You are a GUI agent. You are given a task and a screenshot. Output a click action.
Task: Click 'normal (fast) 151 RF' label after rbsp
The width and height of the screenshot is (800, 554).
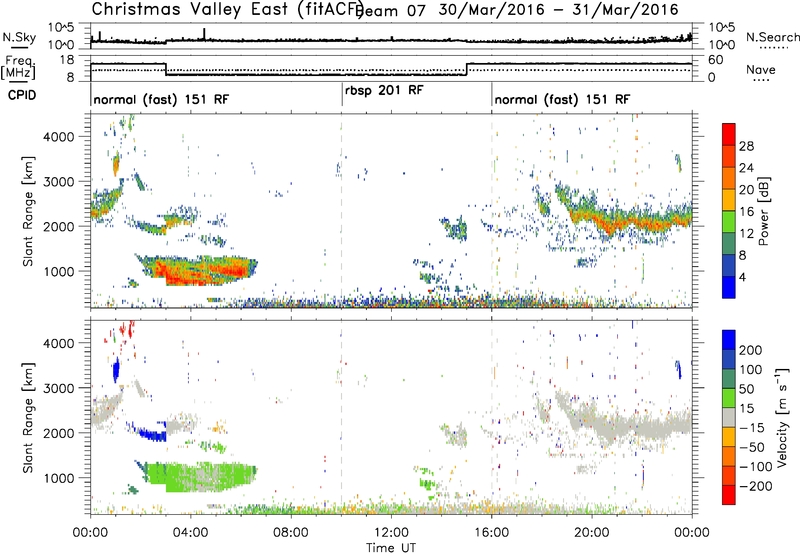point(562,99)
